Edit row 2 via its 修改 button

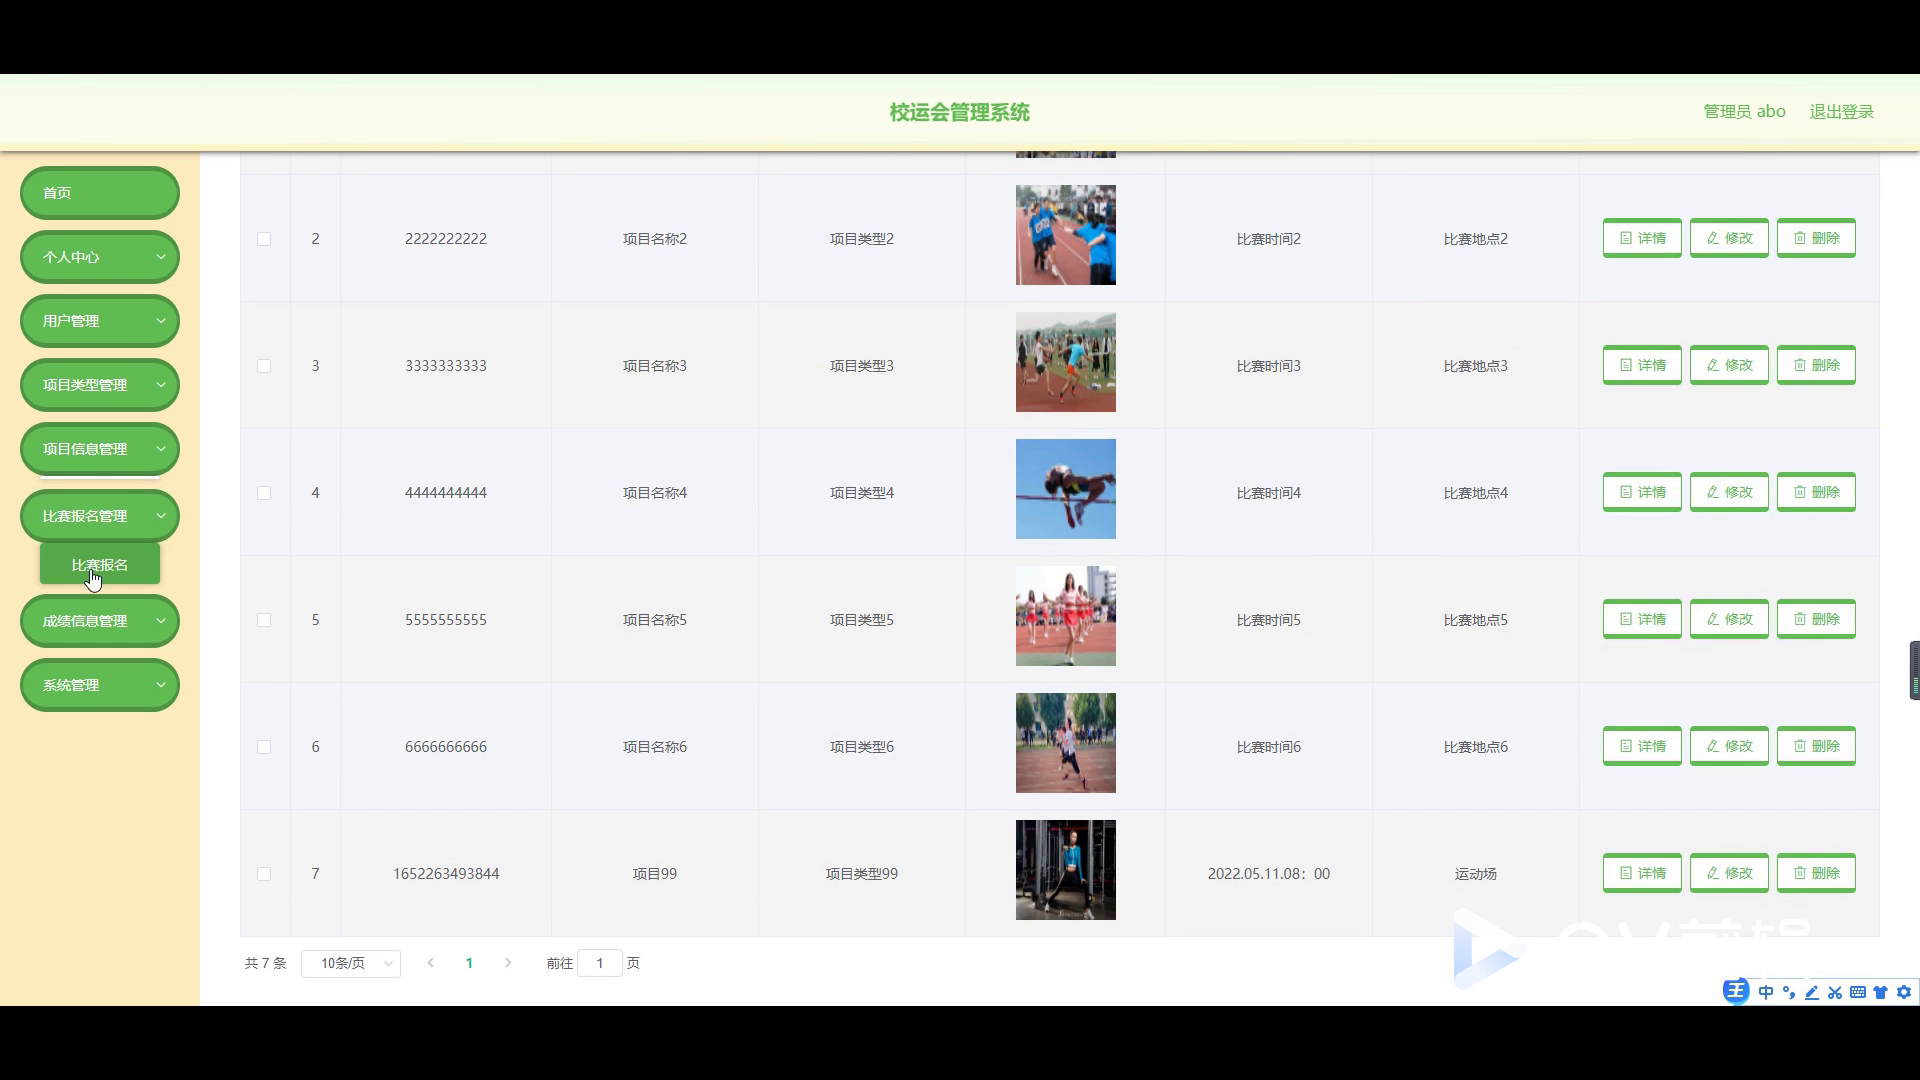tap(1729, 238)
